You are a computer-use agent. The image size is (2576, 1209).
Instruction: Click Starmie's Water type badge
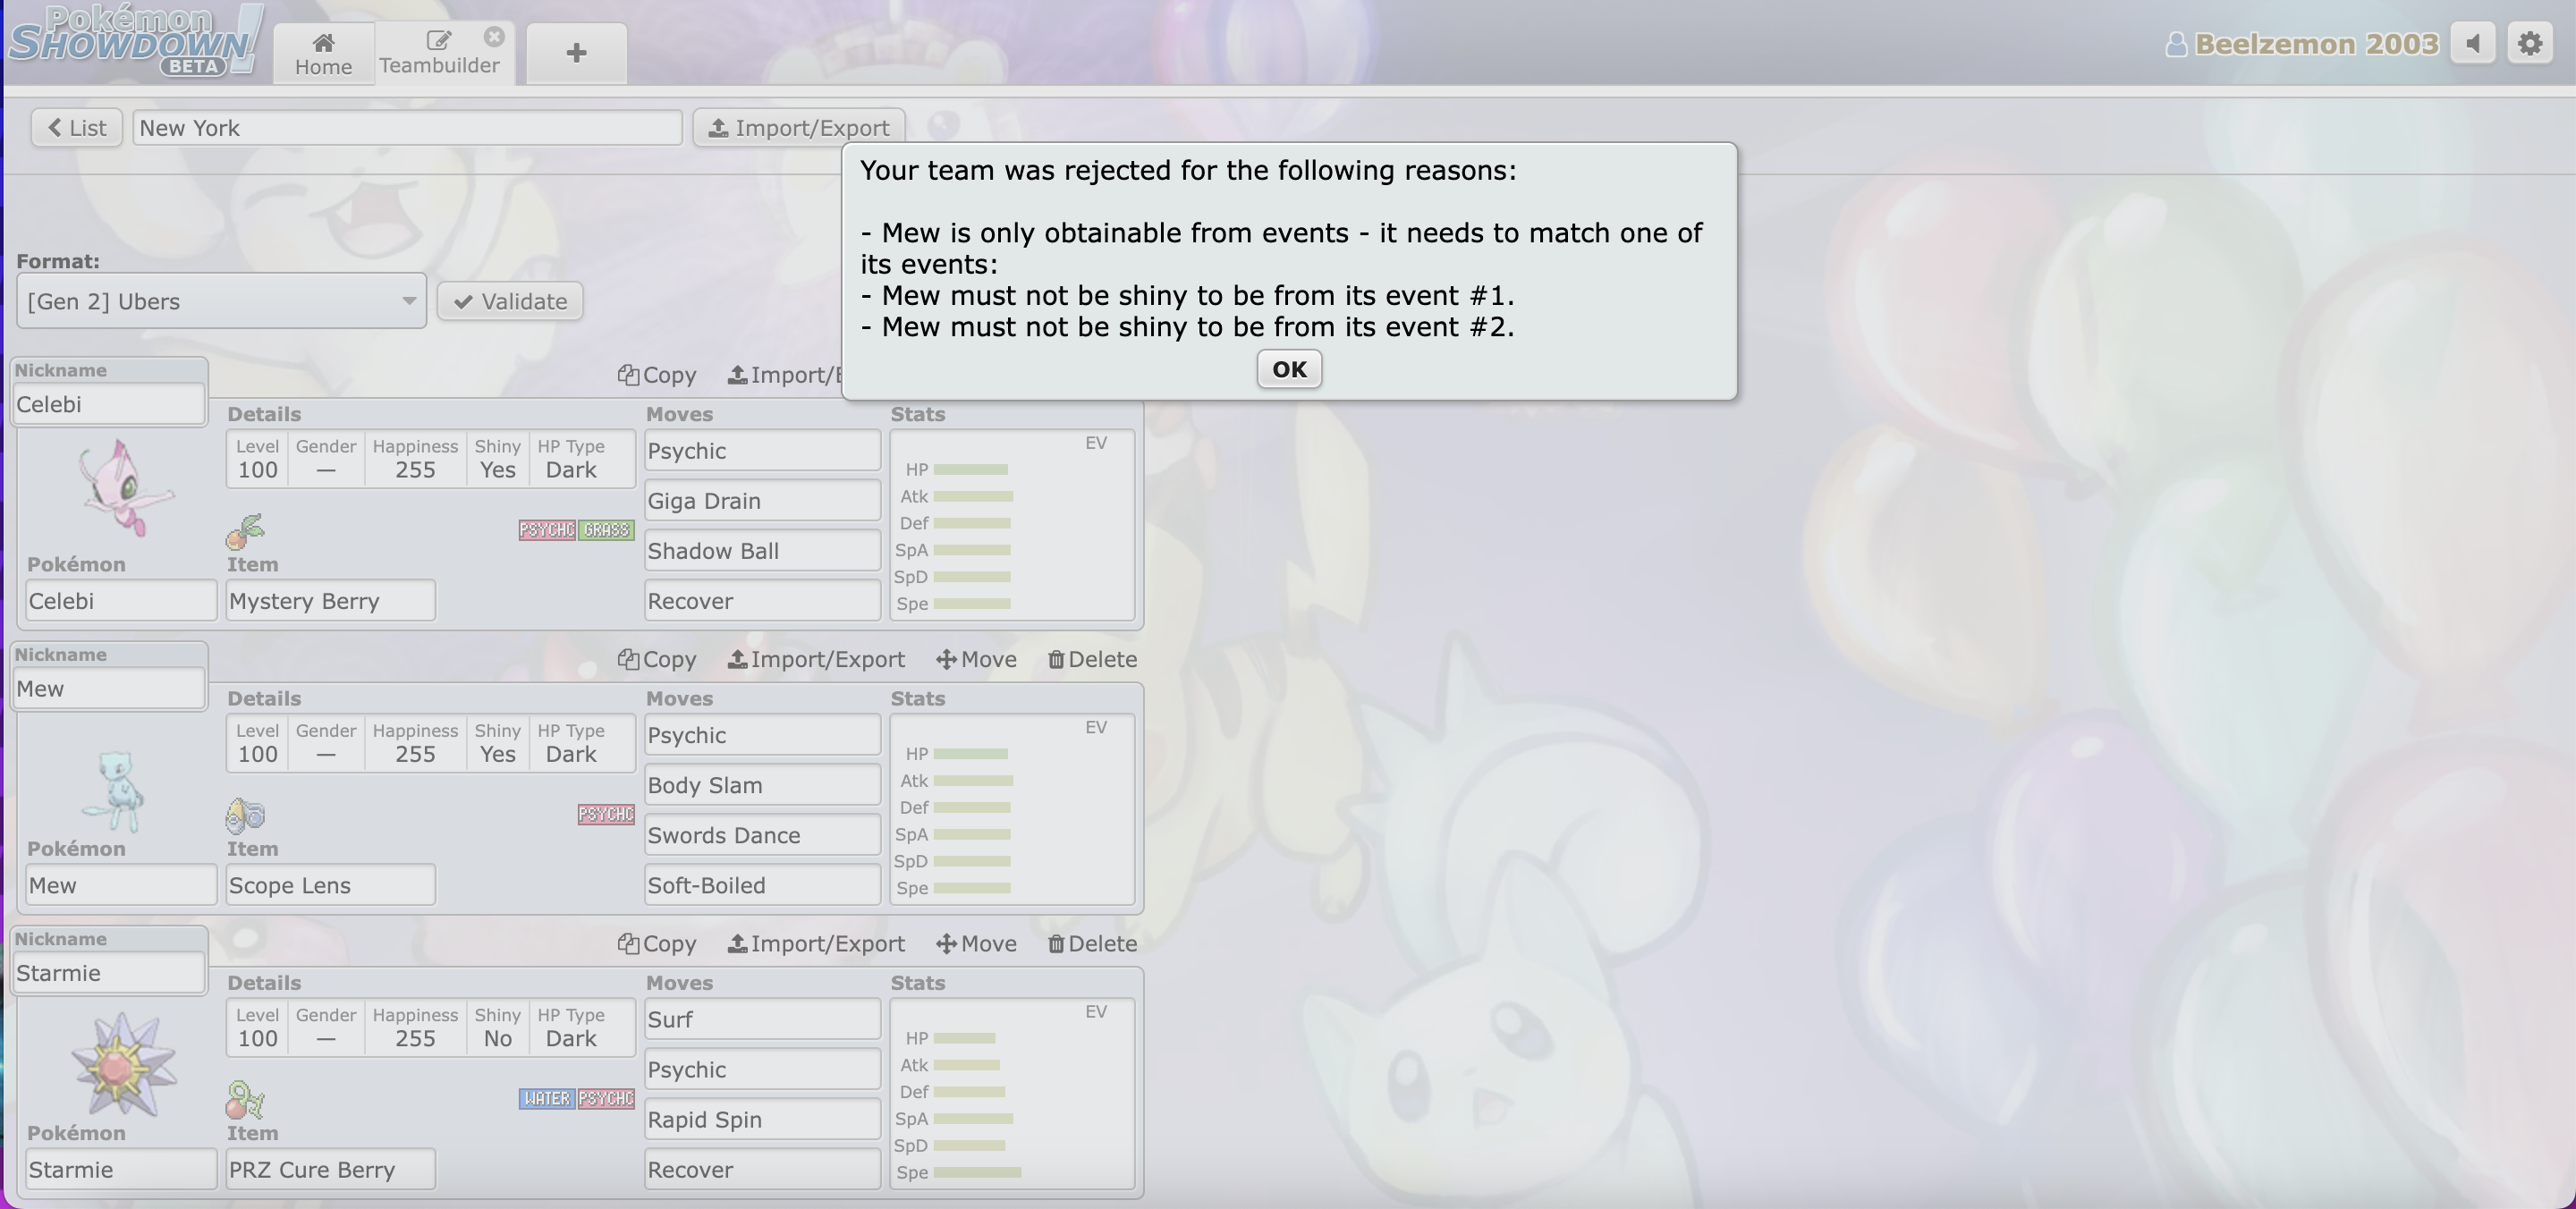tap(547, 1097)
